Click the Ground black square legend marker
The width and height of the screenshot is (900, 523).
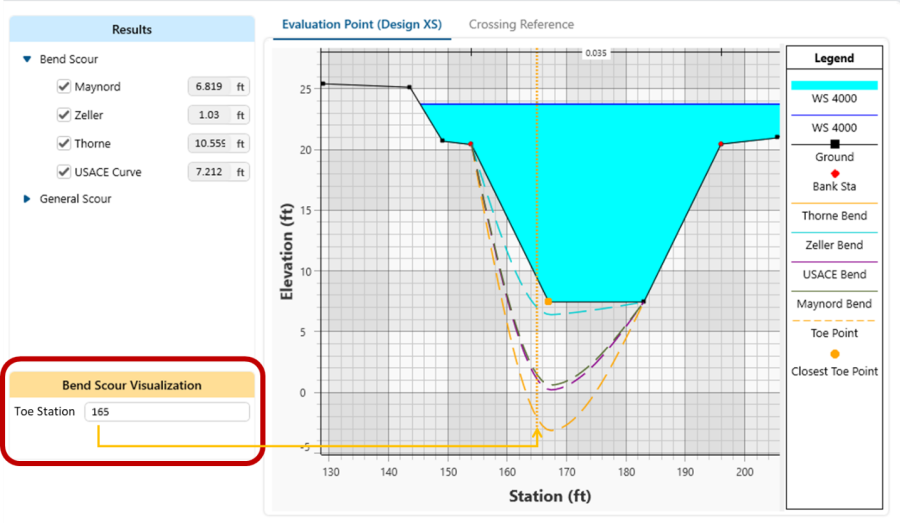pyautogui.click(x=834, y=144)
